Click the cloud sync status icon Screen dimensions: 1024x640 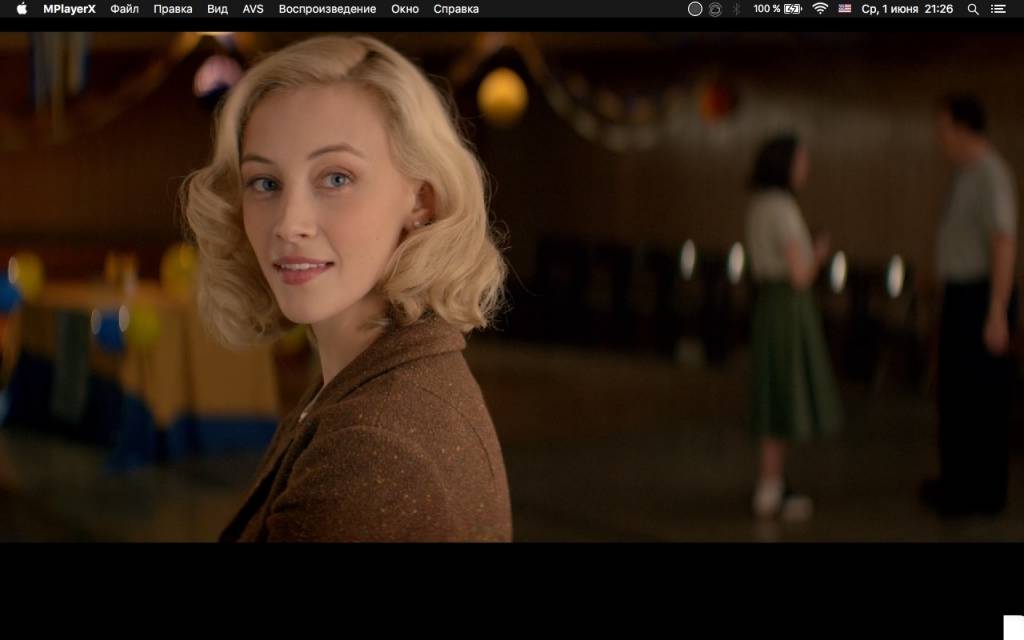(715, 9)
